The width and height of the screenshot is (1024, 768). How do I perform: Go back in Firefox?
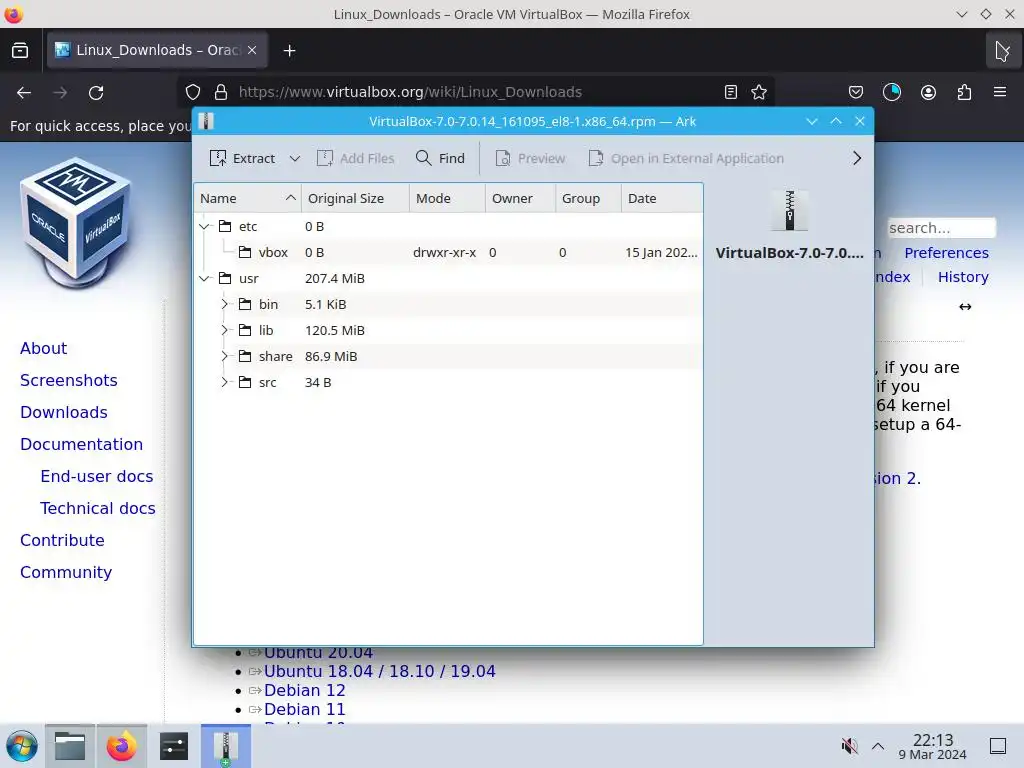click(x=24, y=93)
